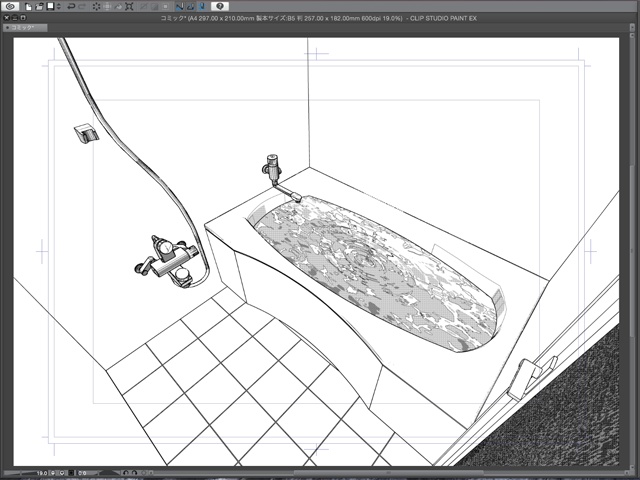Image resolution: width=640 pixels, height=480 pixels.
Task: Expand the save options stepper arrows
Action: 58,7
